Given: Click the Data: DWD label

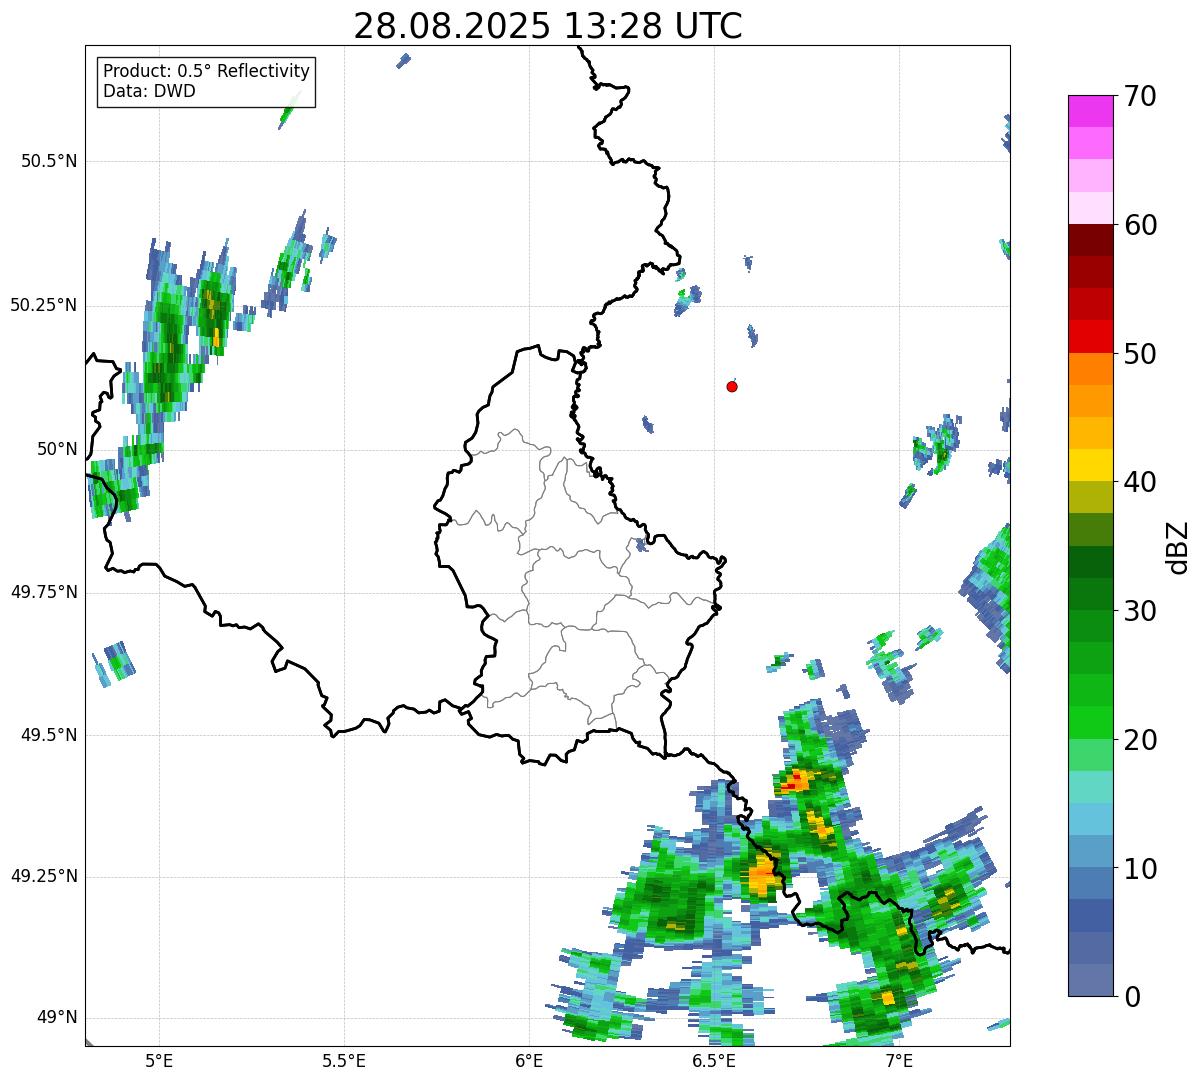Looking at the screenshot, I should pos(149,91).
